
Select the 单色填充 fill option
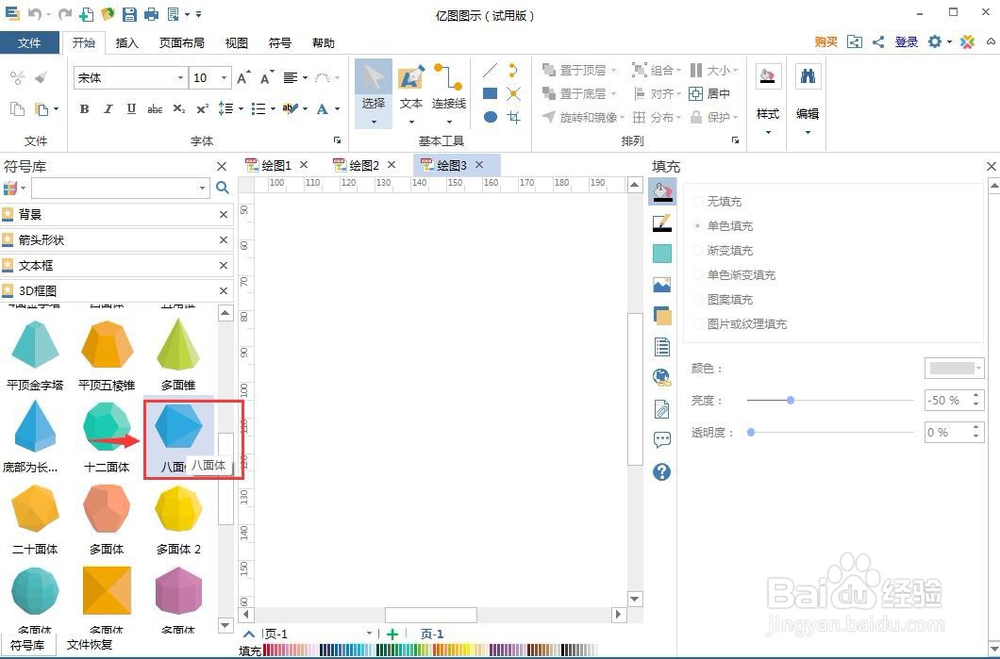(728, 226)
